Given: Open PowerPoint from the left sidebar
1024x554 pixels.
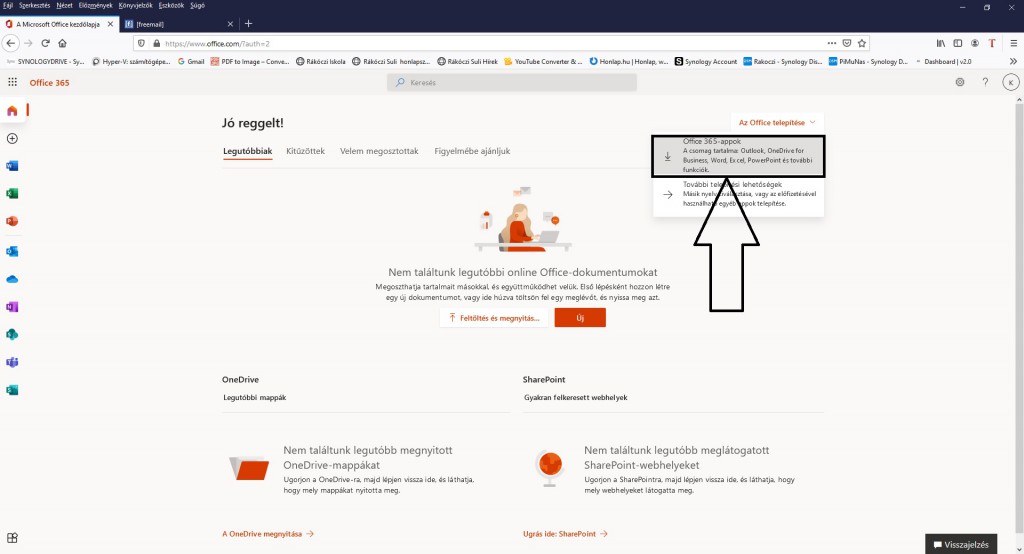Looking at the screenshot, I should [x=12, y=221].
